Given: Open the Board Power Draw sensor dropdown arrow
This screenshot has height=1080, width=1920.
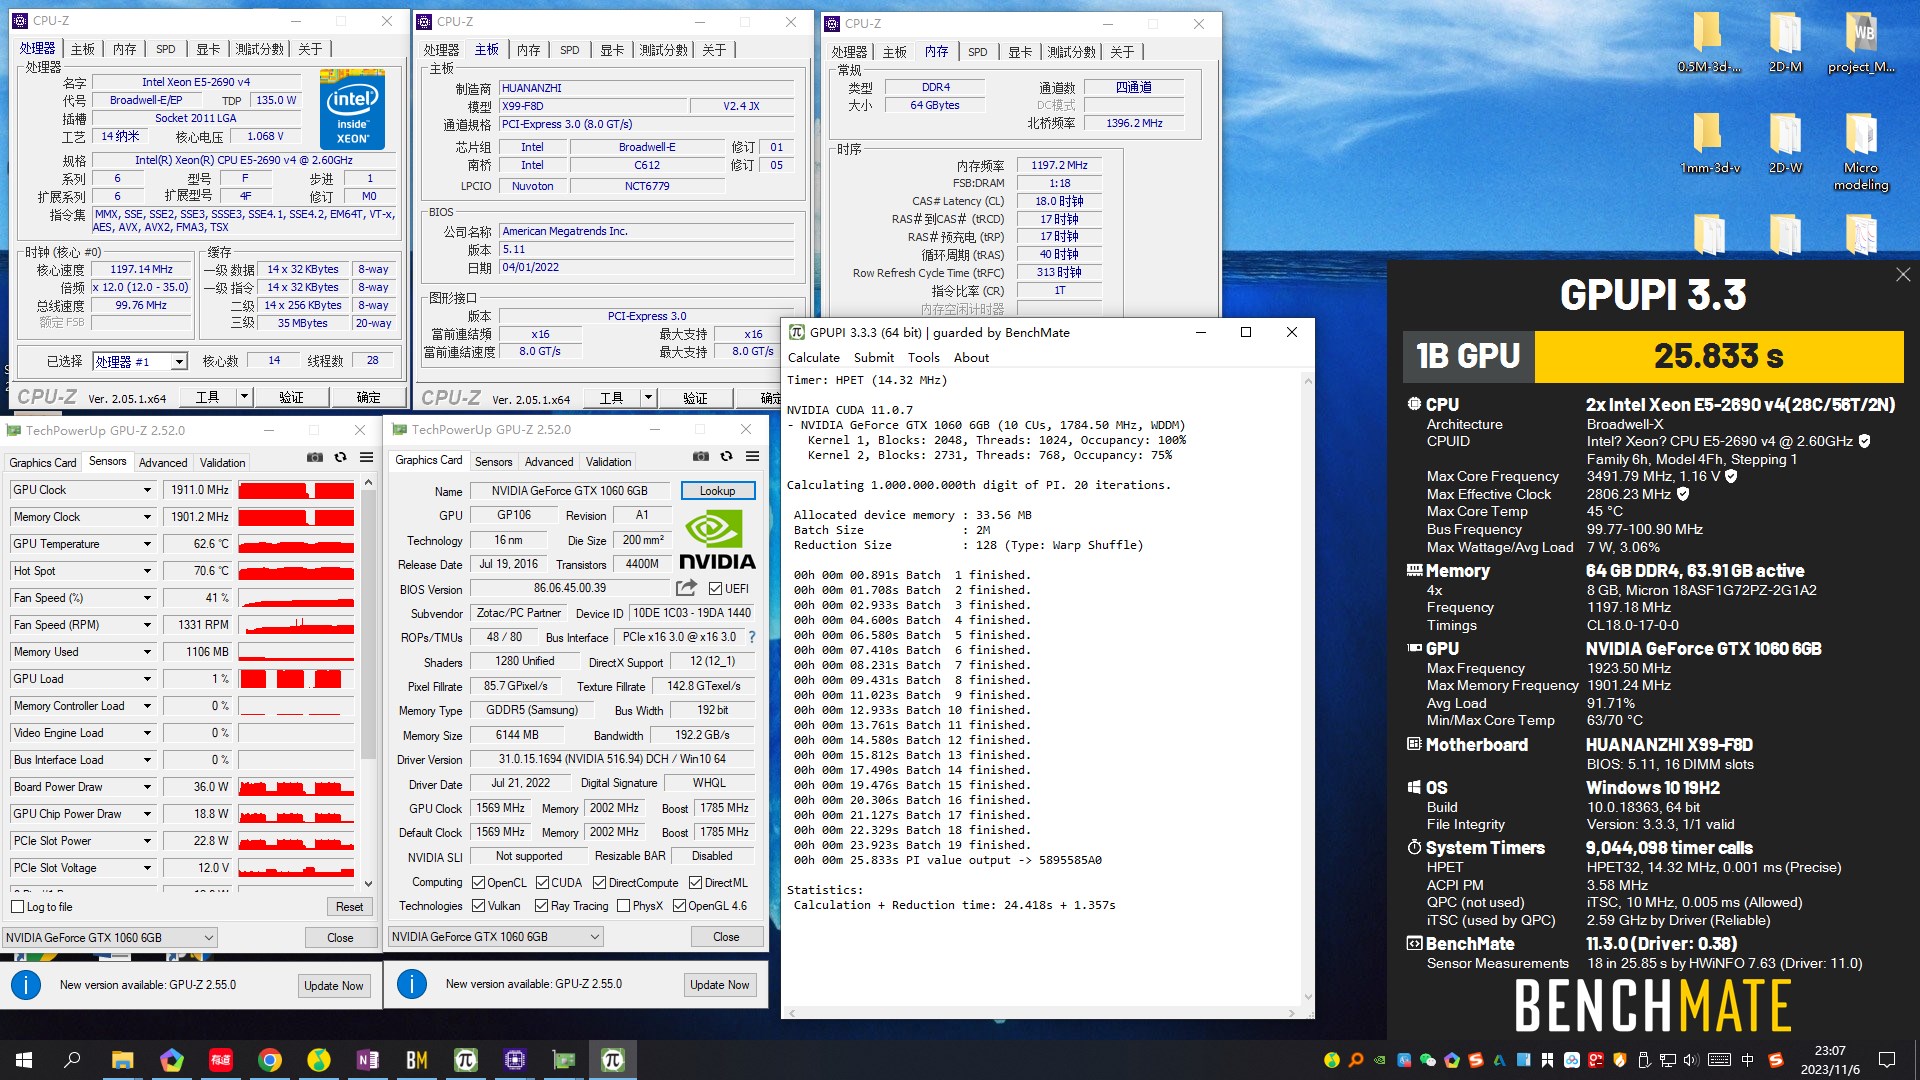Looking at the screenshot, I should (147, 787).
